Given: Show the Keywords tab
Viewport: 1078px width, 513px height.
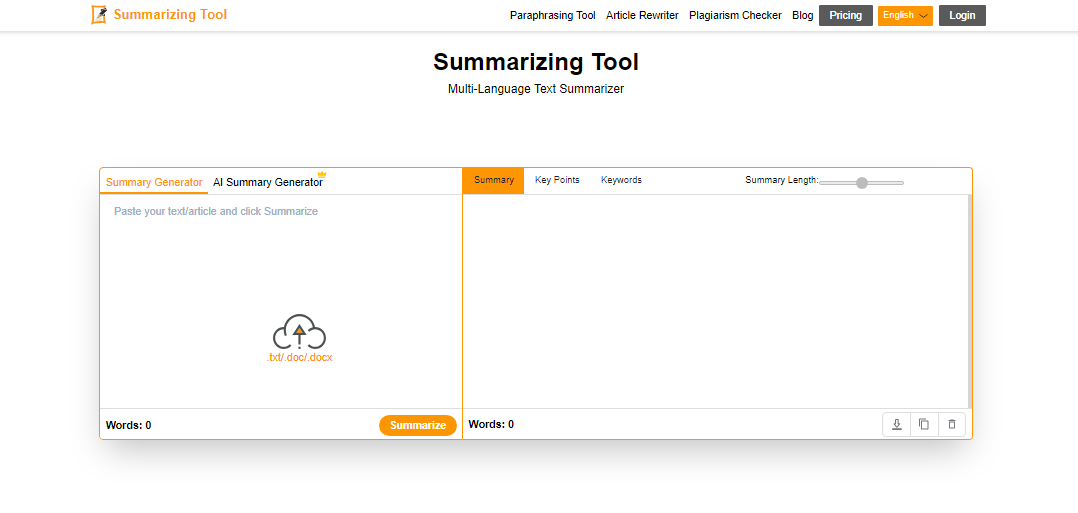Looking at the screenshot, I should coord(621,180).
